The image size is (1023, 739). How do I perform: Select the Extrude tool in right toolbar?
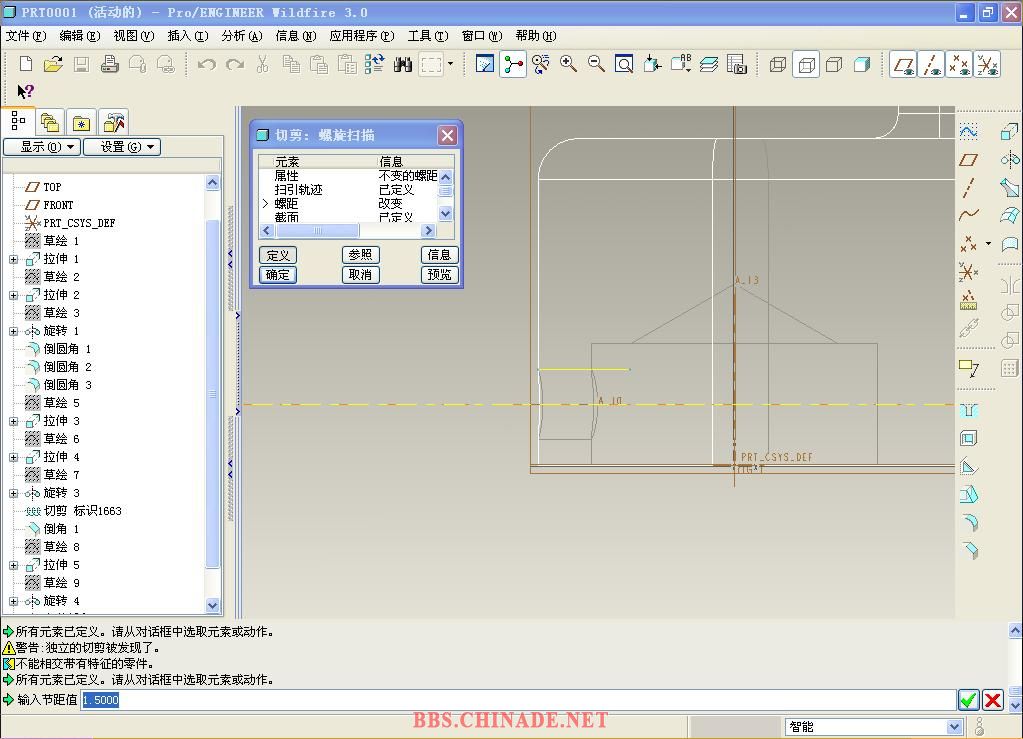(x=1009, y=132)
